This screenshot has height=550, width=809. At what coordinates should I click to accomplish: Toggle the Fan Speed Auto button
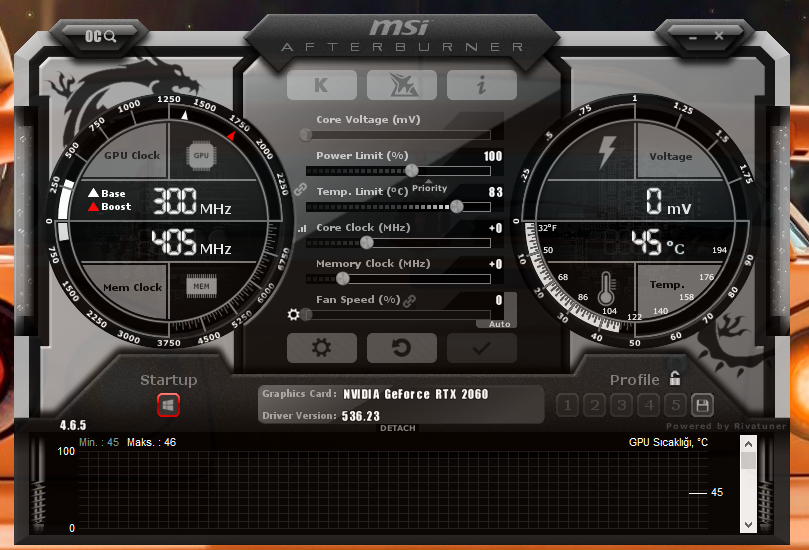pyautogui.click(x=499, y=324)
